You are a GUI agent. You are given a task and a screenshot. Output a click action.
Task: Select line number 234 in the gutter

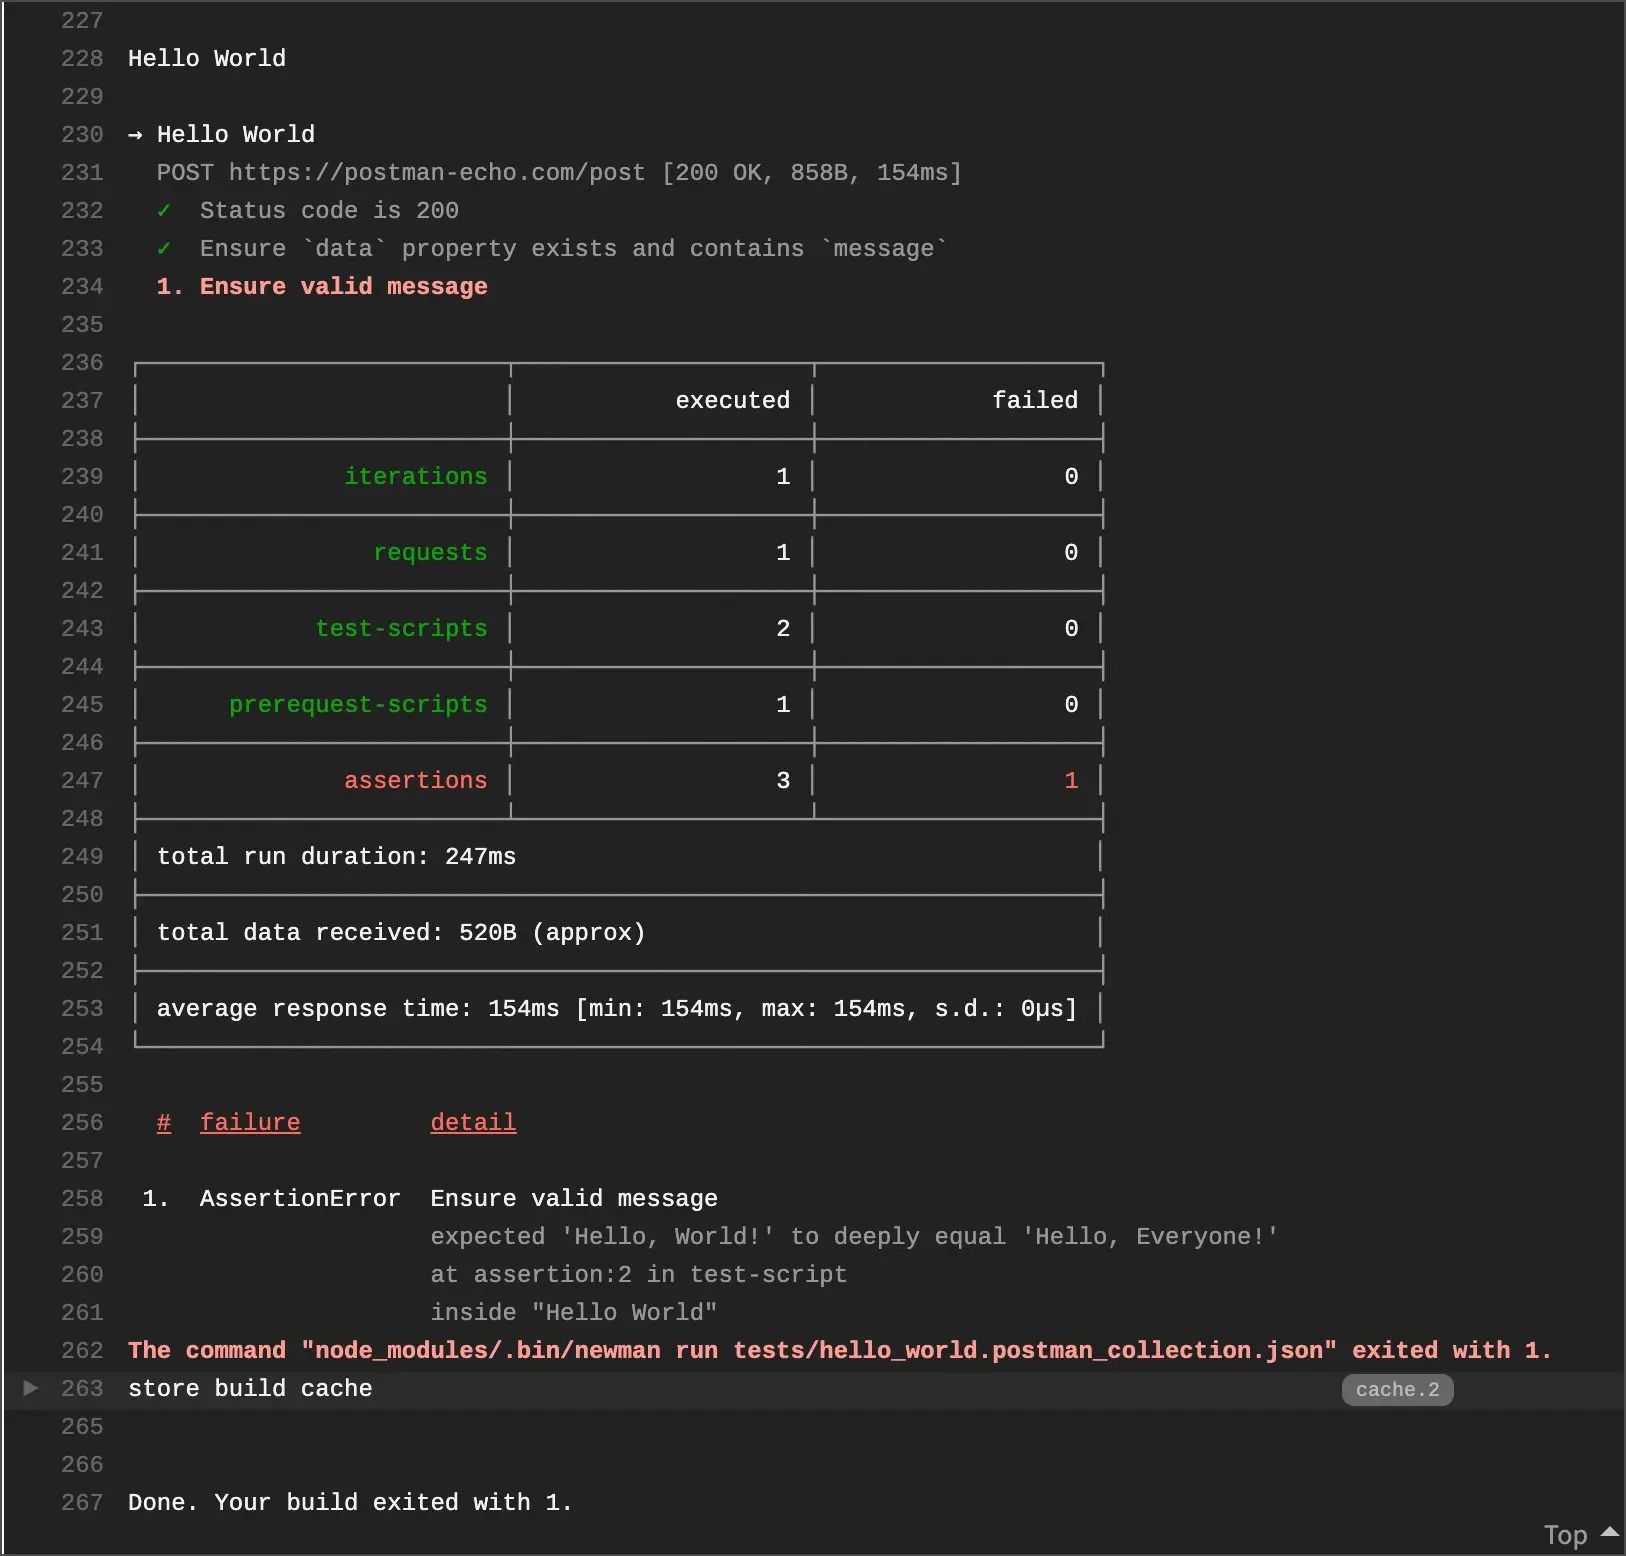pyautogui.click(x=82, y=286)
